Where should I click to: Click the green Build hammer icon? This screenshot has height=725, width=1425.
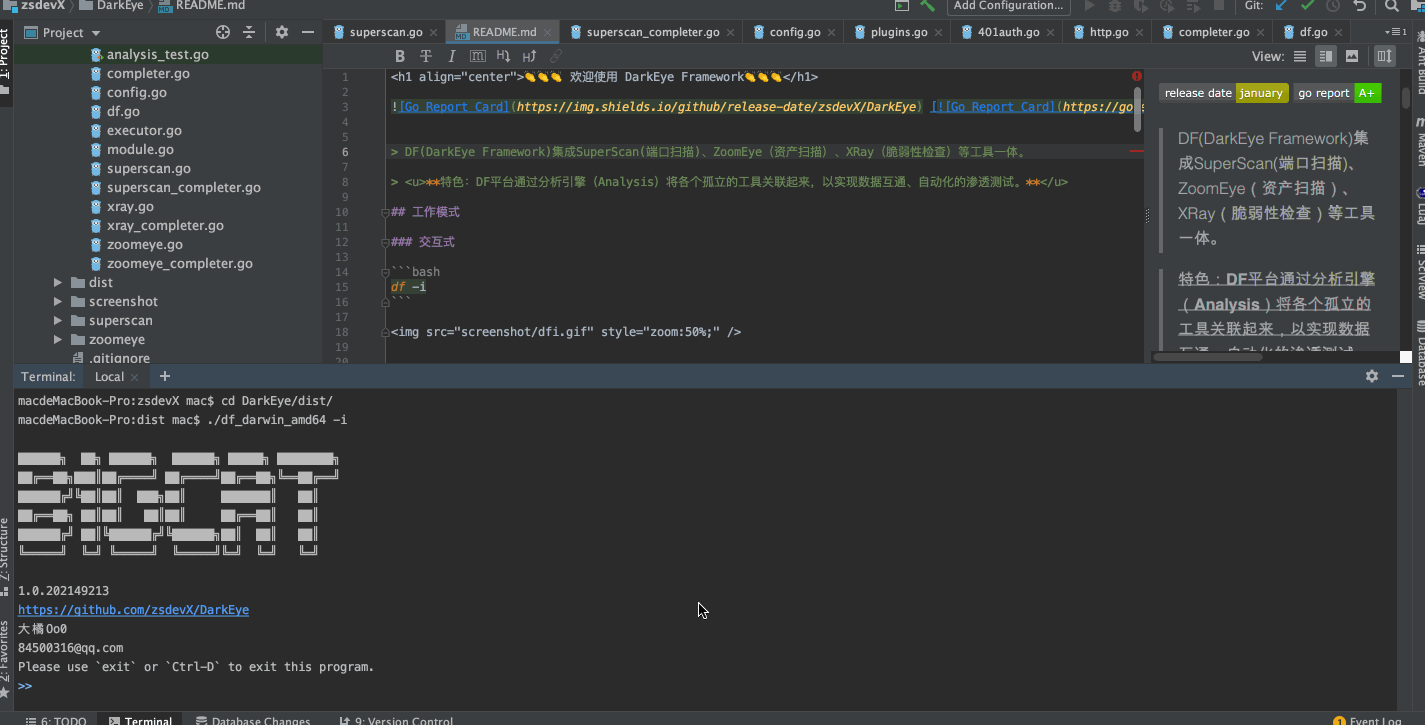click(x=927, y=5)
